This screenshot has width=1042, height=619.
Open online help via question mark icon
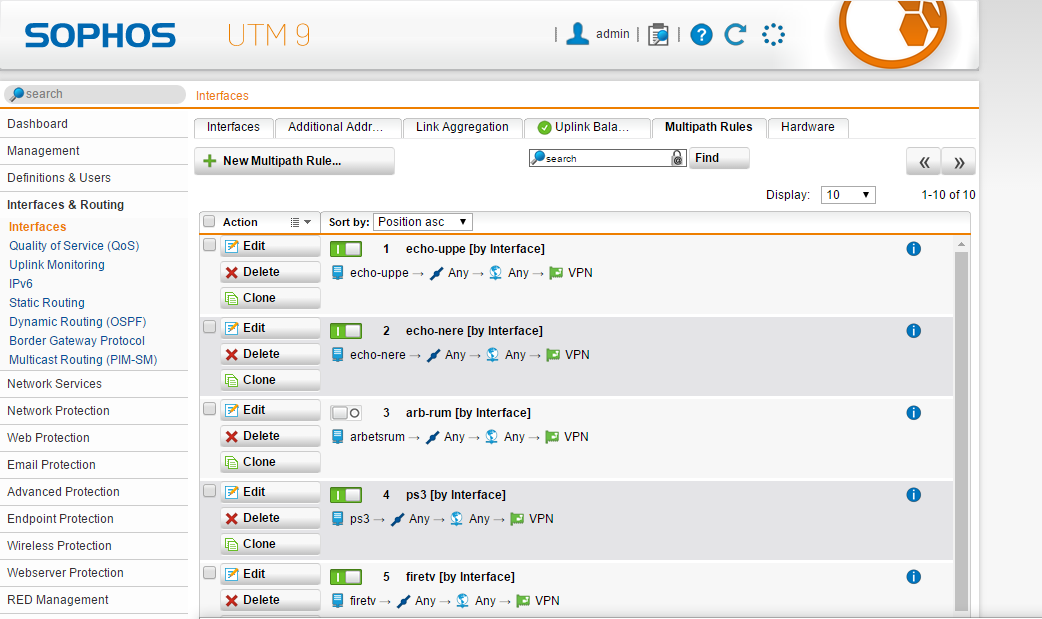click(x=701, y=34)
